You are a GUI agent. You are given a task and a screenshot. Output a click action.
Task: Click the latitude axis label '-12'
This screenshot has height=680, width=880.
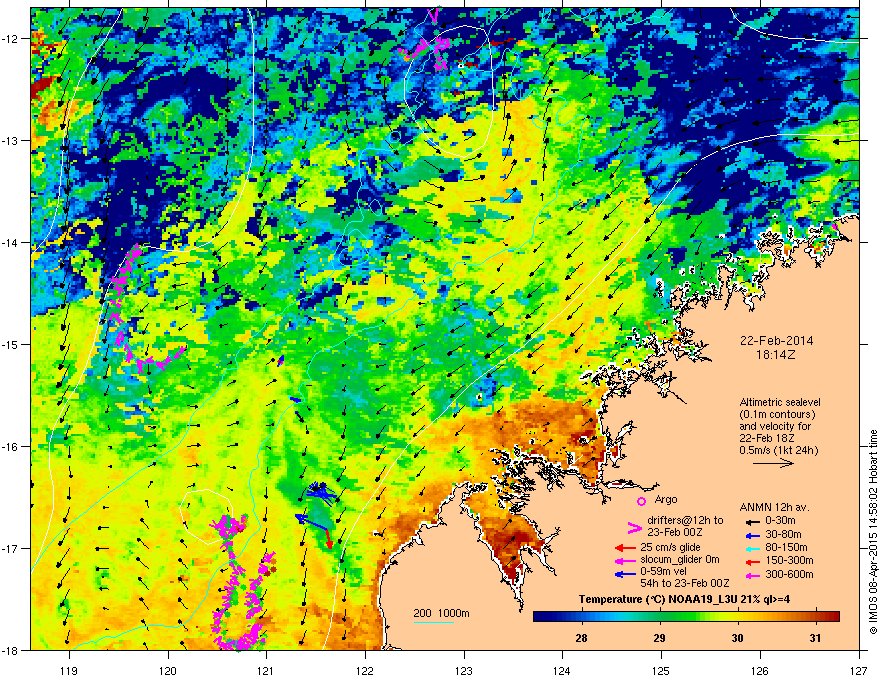pos(10,39)
